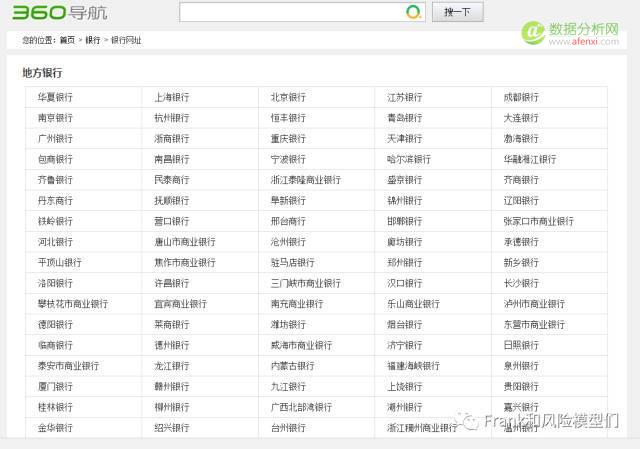Open 抚顺银行 link
Image resolution: width=640 pixels, height=449 pixels.
point(172,200)
